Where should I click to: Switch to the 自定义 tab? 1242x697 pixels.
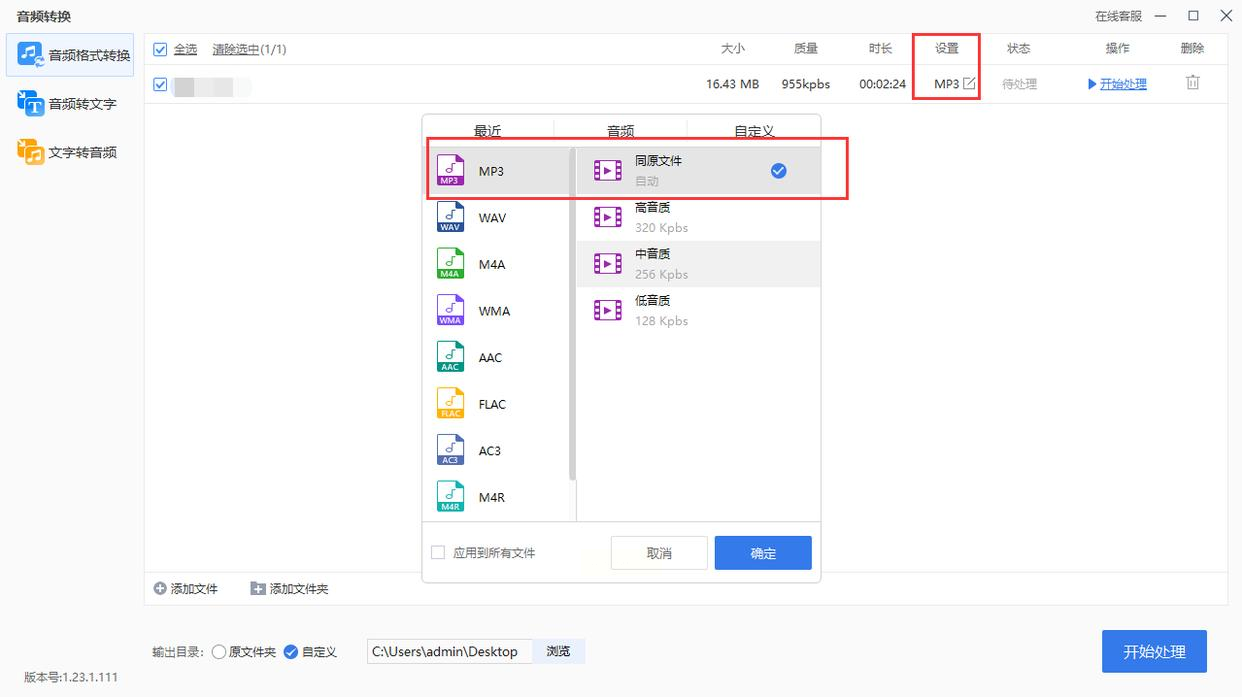click(x=754, y=131)
